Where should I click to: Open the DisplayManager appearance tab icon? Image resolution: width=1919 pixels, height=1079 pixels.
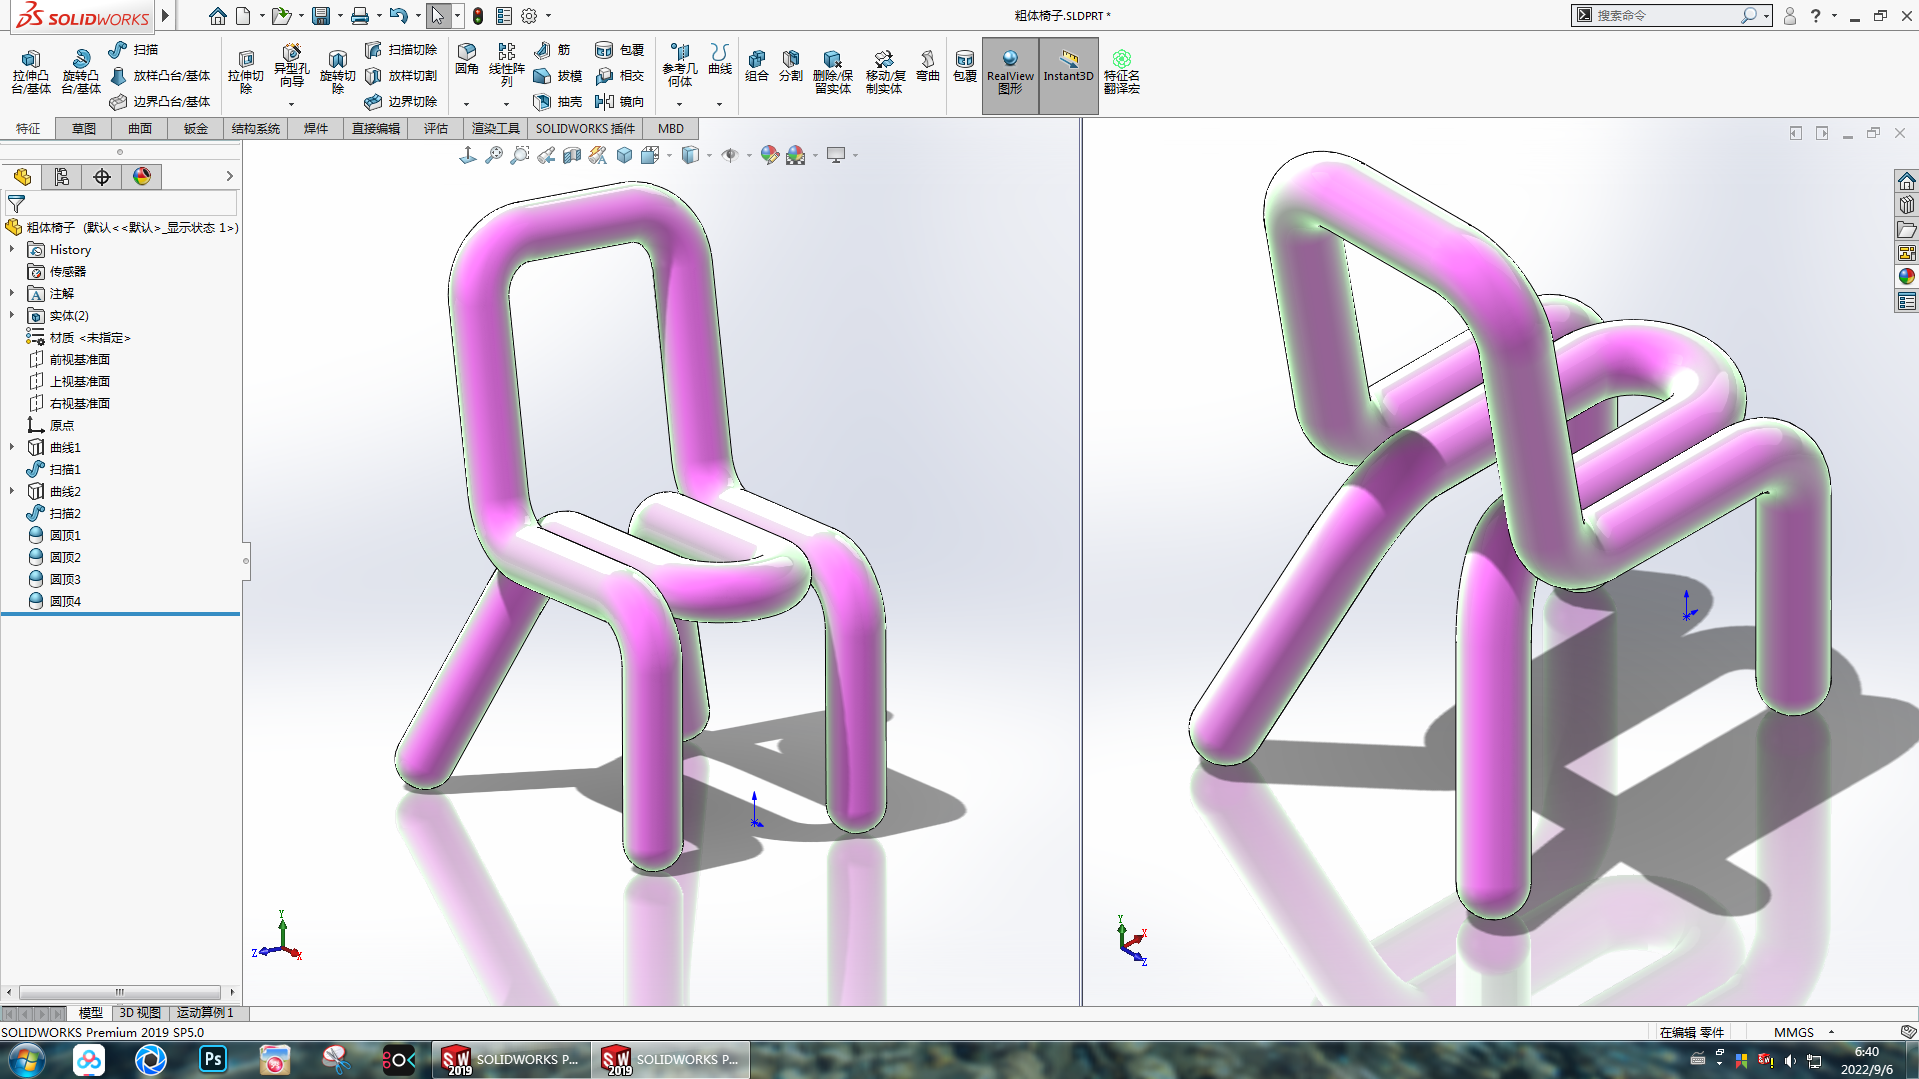[142, 177]
